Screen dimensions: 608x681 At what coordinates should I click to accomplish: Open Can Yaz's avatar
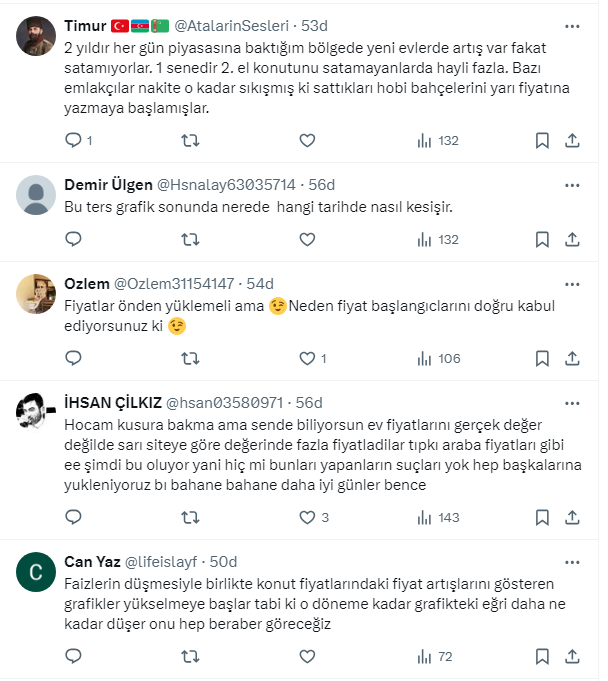[x=37, y=573]
